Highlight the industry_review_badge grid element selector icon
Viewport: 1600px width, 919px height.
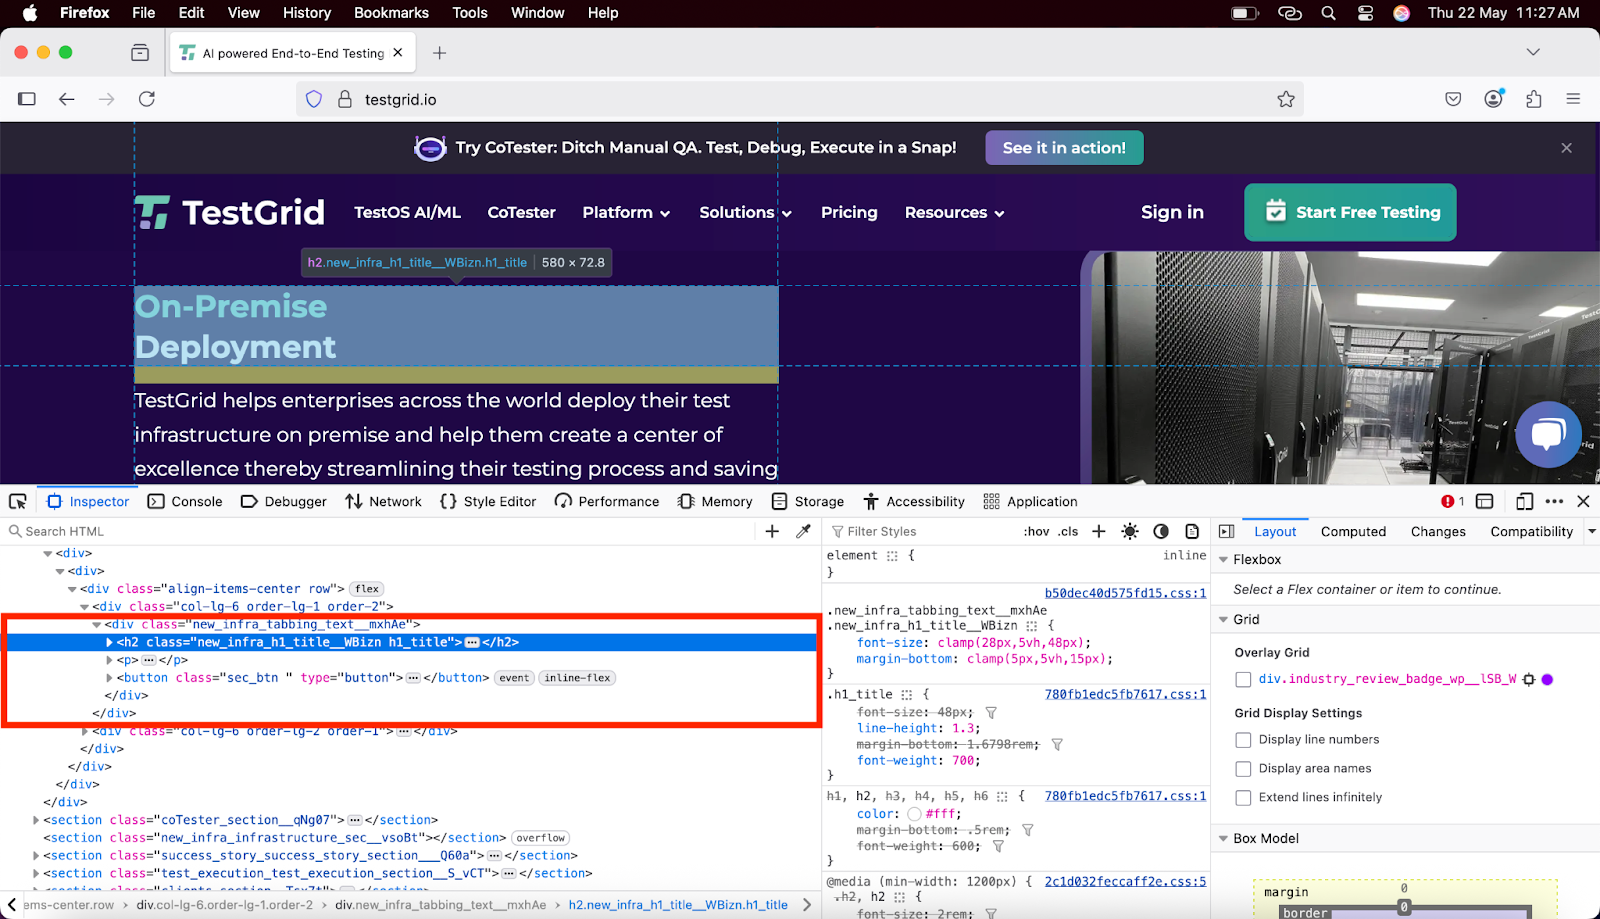(x=1528, y=679)
